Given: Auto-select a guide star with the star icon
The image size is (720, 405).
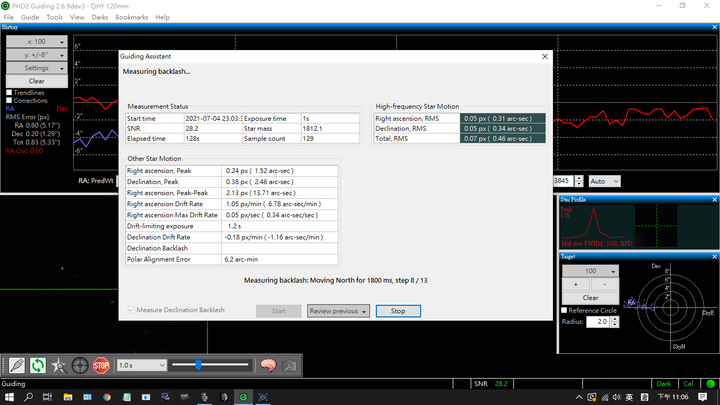Looking at the screenshot, I should tap(59, 366).
